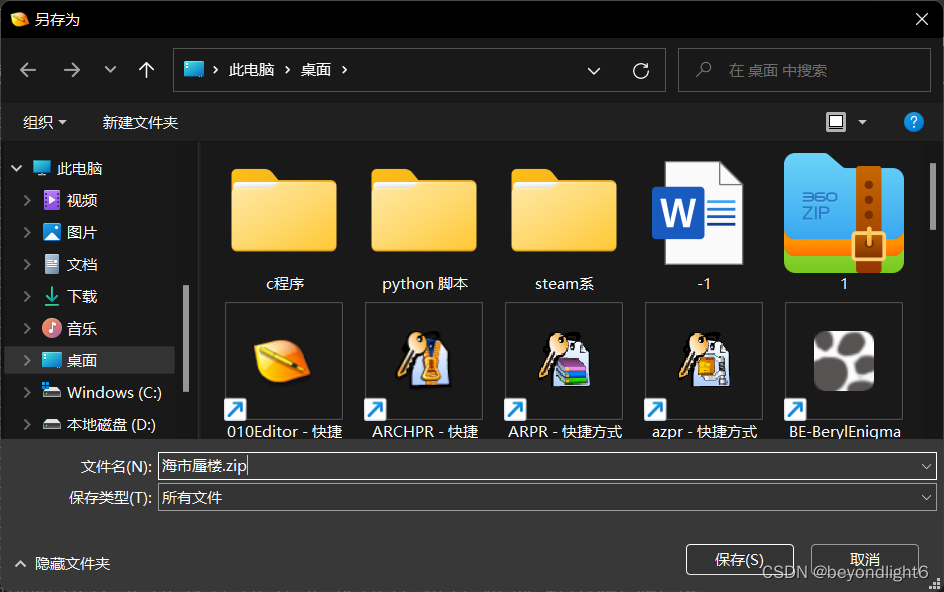The image size is (944, 592).
Task: Open help with the question mark icon
Action: (x=913, y=122)
